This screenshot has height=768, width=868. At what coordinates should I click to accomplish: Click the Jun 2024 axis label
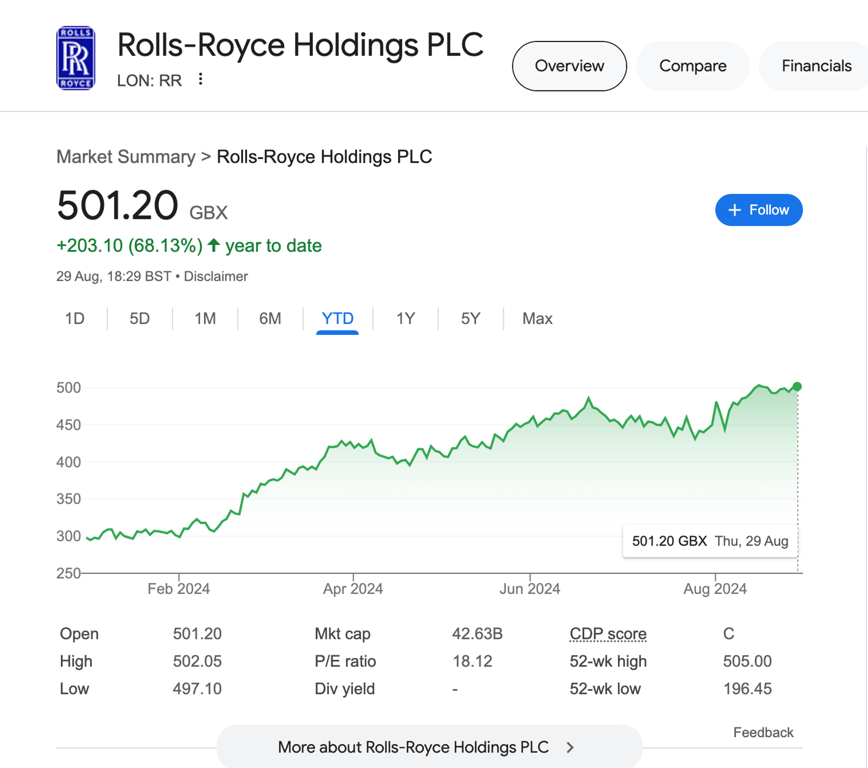coord(530,589)
